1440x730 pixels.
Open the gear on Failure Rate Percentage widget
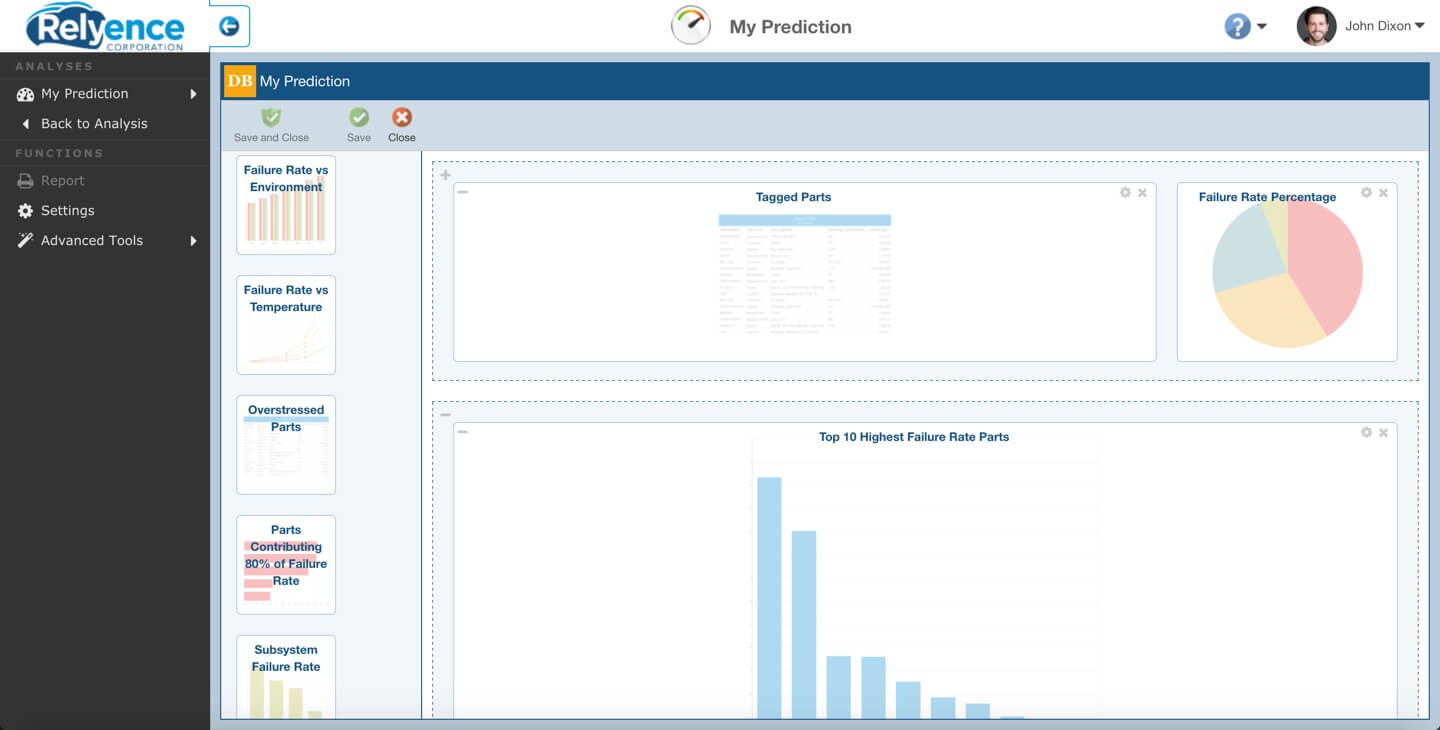tap(1365, 192)
